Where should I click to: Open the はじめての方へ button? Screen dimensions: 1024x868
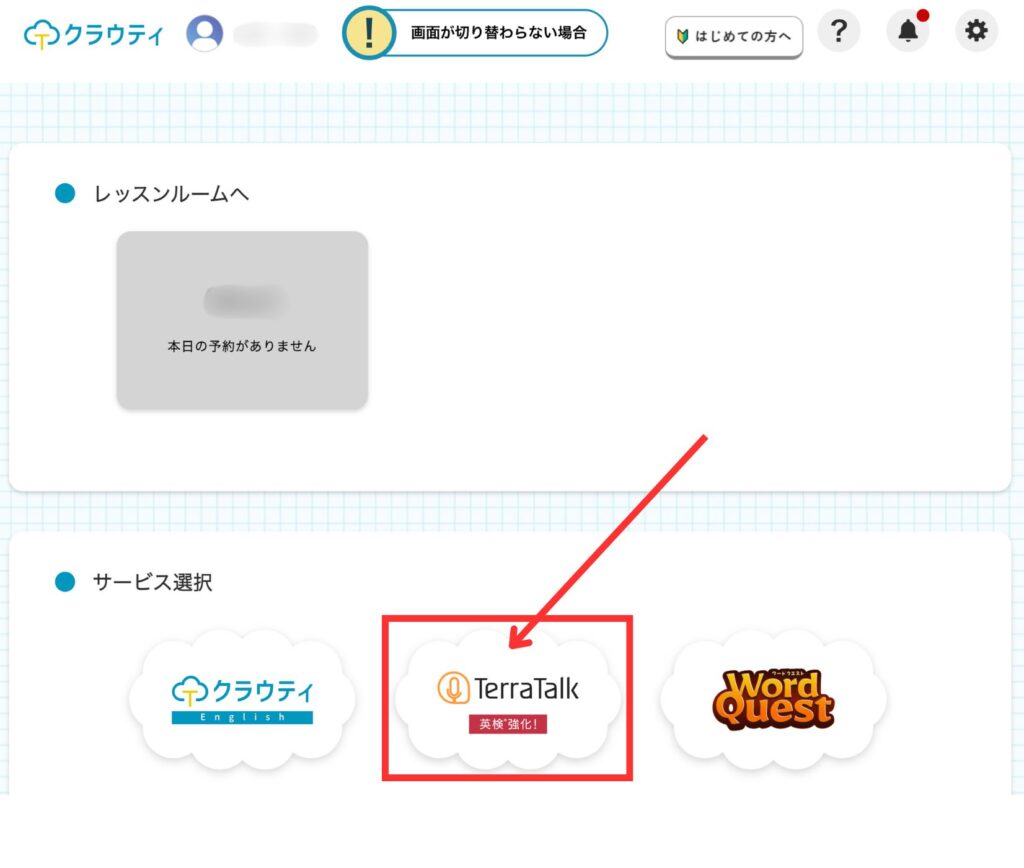point(734,37)
